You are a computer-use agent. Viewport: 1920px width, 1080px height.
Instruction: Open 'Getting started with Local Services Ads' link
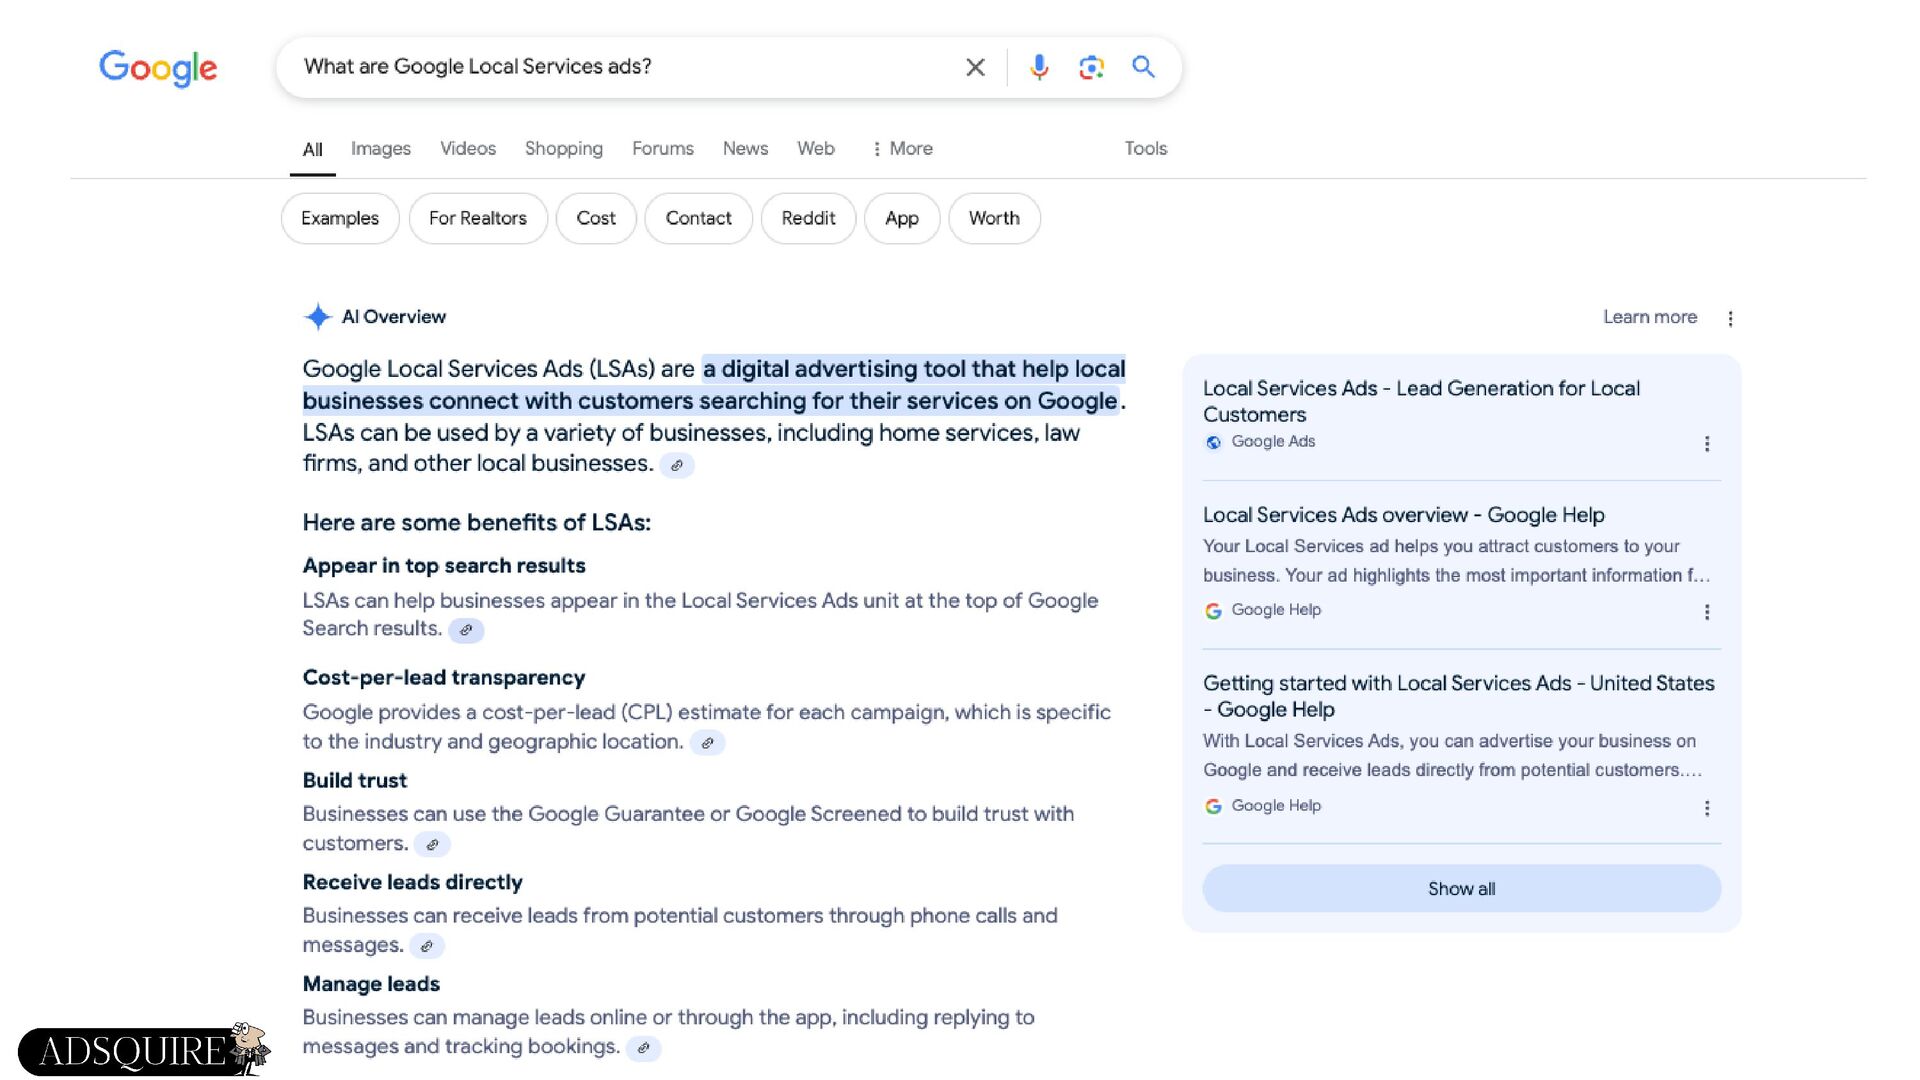click(1459, 696)
